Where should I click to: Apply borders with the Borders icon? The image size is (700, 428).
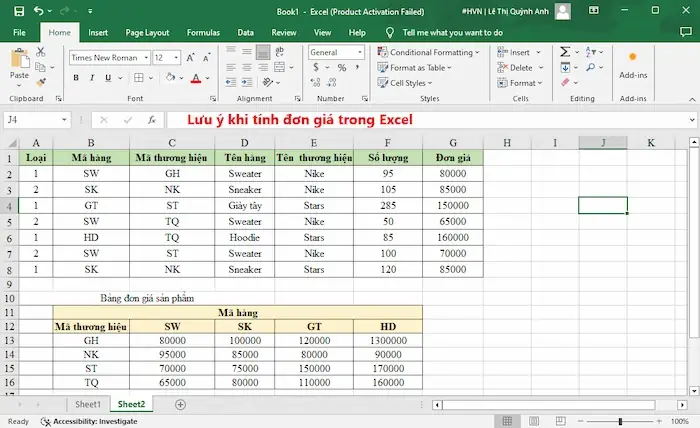click(139, 78)
